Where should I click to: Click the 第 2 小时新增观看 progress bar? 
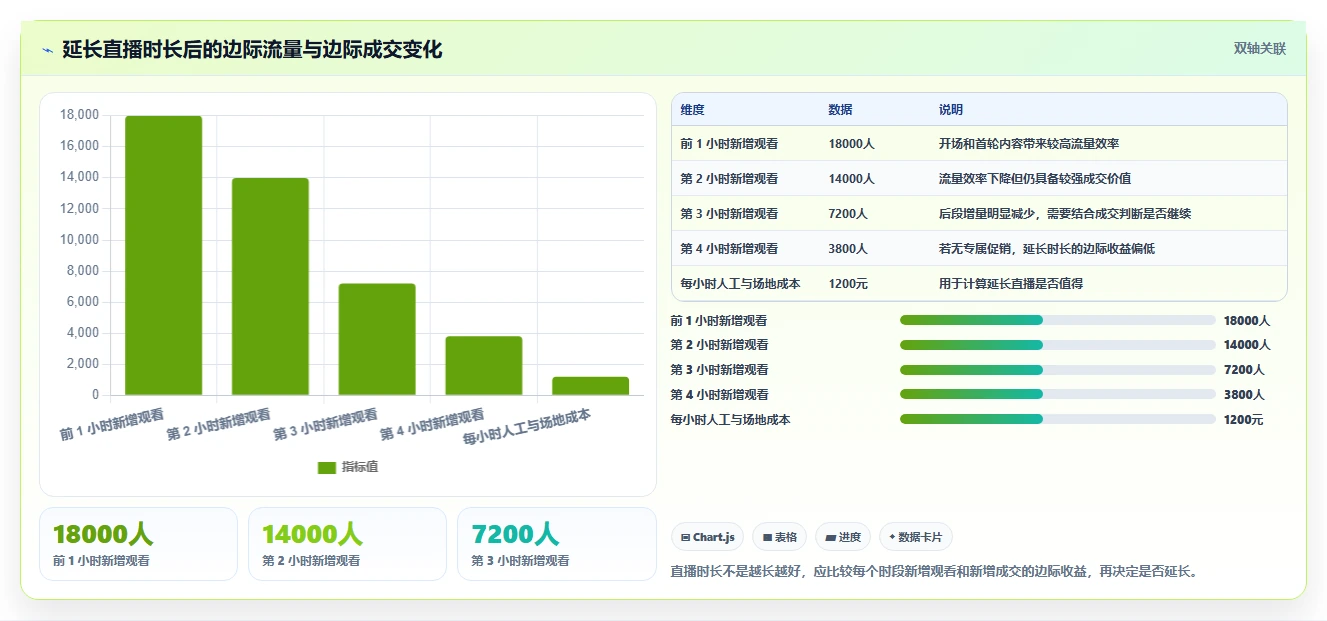pos(1058,345)
